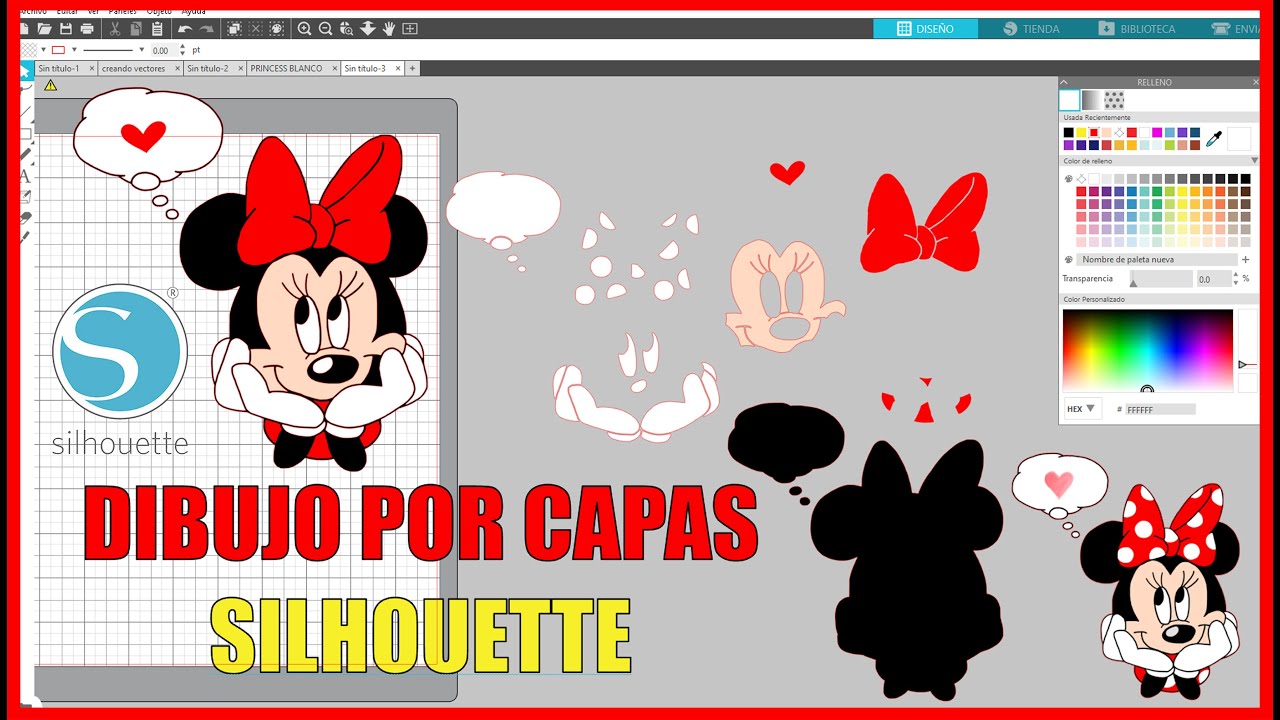Undo the last action
1280x720 pixels.
(x=185, y=29)
